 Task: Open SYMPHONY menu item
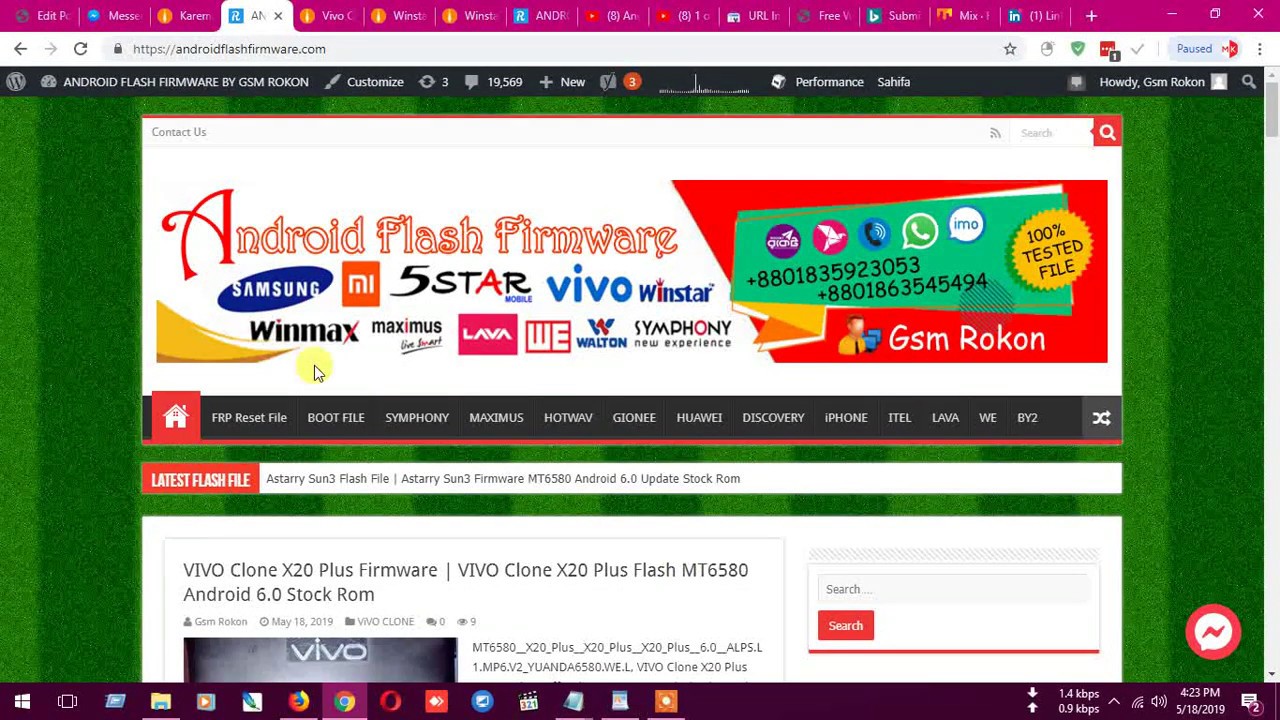pyautogui.click(x=417, y=418)
